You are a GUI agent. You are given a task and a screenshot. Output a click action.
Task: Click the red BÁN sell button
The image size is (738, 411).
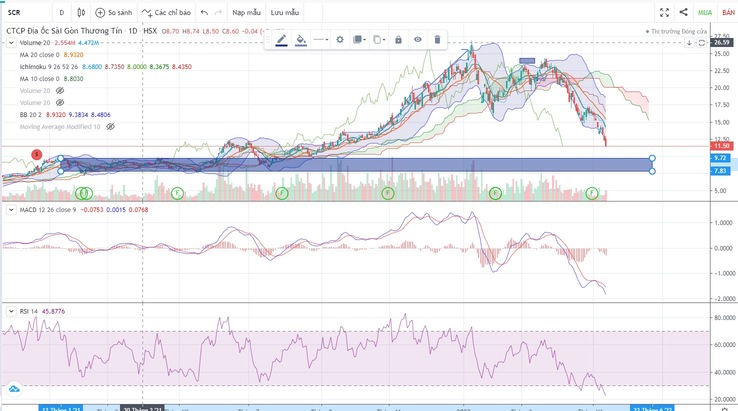(728, 13)
